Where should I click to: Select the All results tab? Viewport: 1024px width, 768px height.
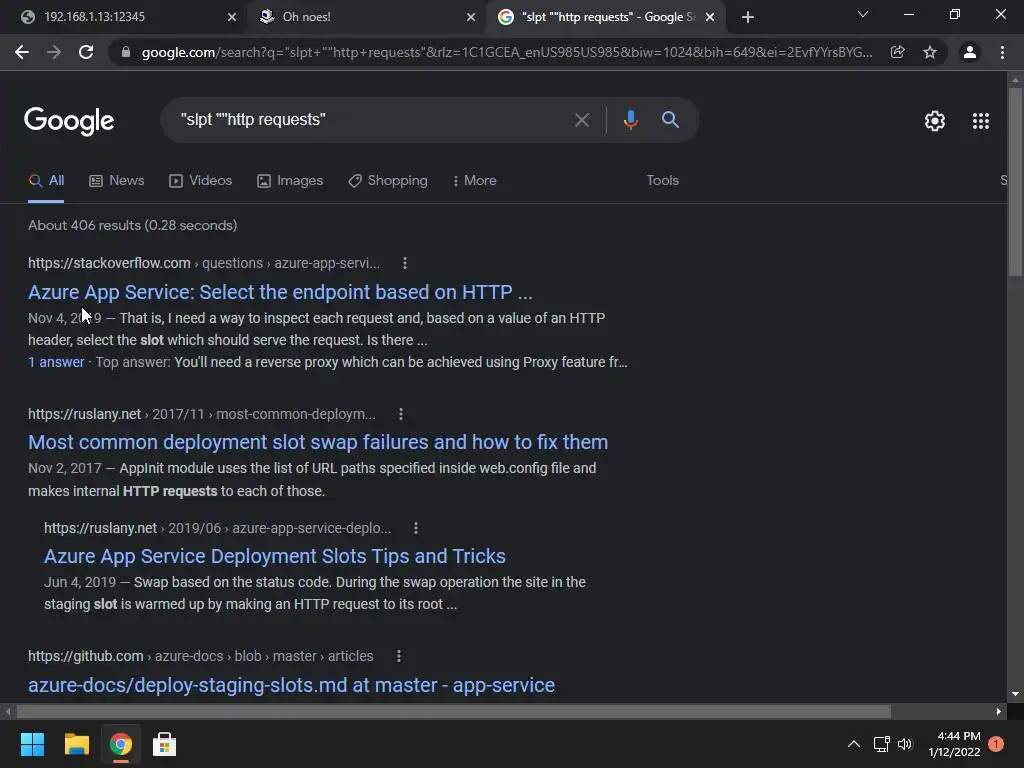(x=46, y=181)
